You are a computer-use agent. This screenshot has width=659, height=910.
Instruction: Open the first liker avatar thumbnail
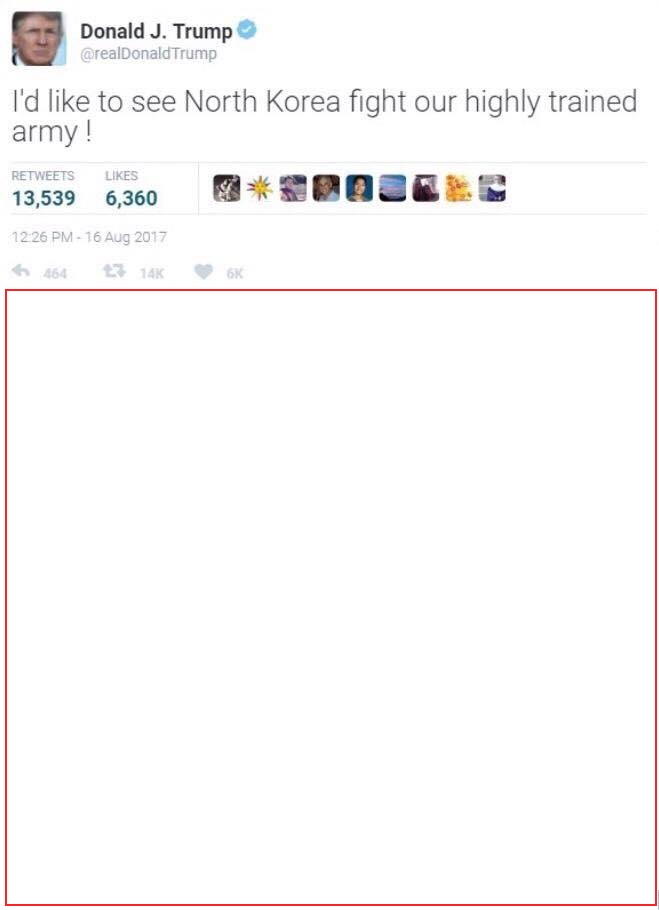click(227, 189)
